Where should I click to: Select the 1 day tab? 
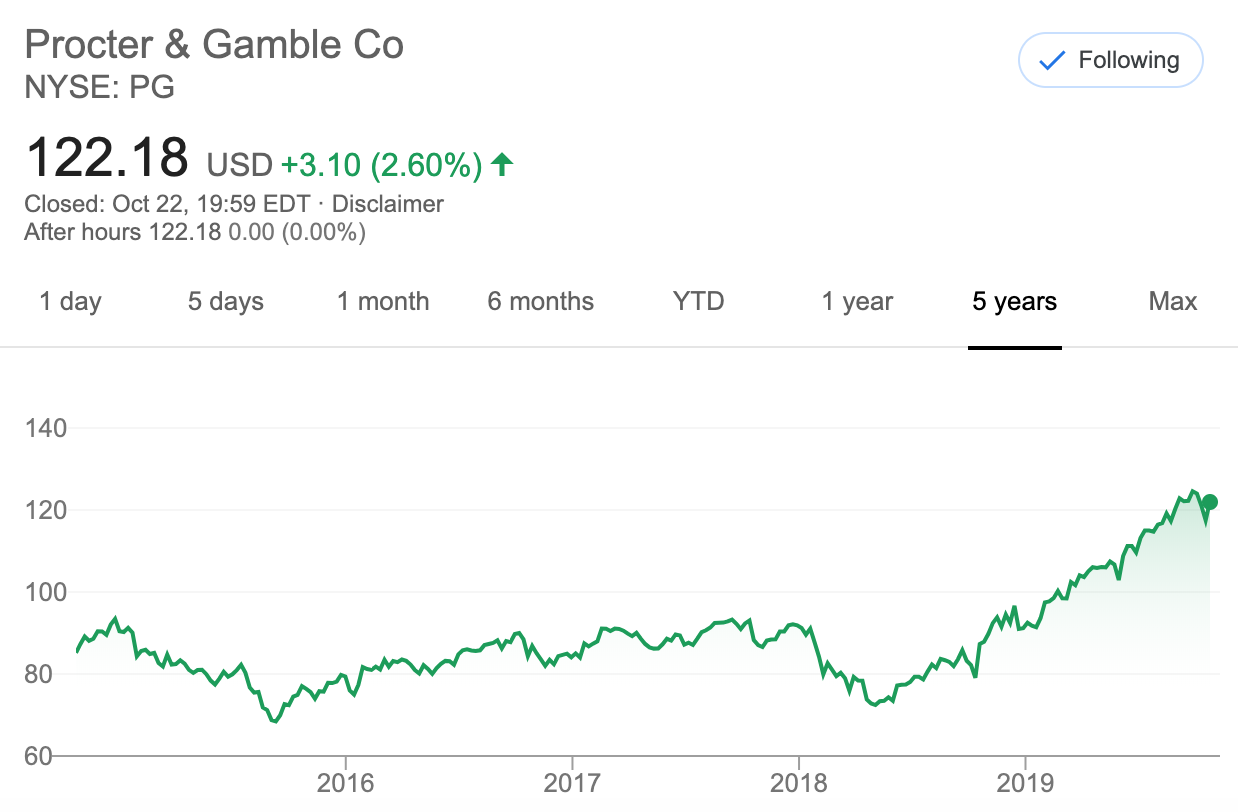[x=70, y=302]
